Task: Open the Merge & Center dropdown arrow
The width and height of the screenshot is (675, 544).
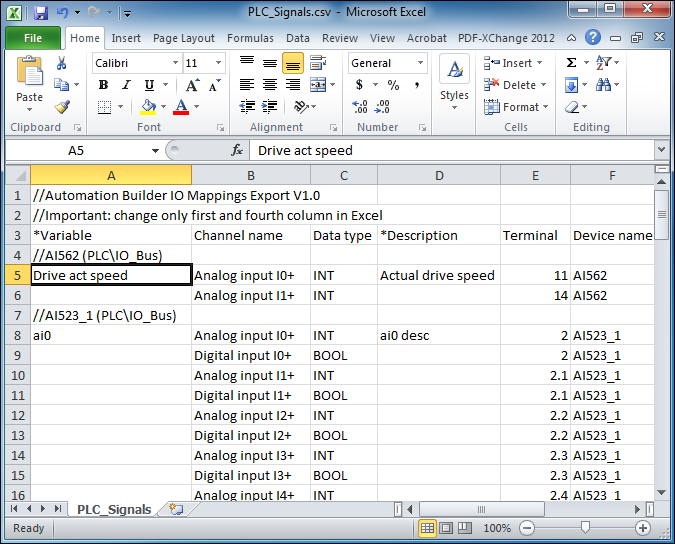Action: (x=332, y=85)
